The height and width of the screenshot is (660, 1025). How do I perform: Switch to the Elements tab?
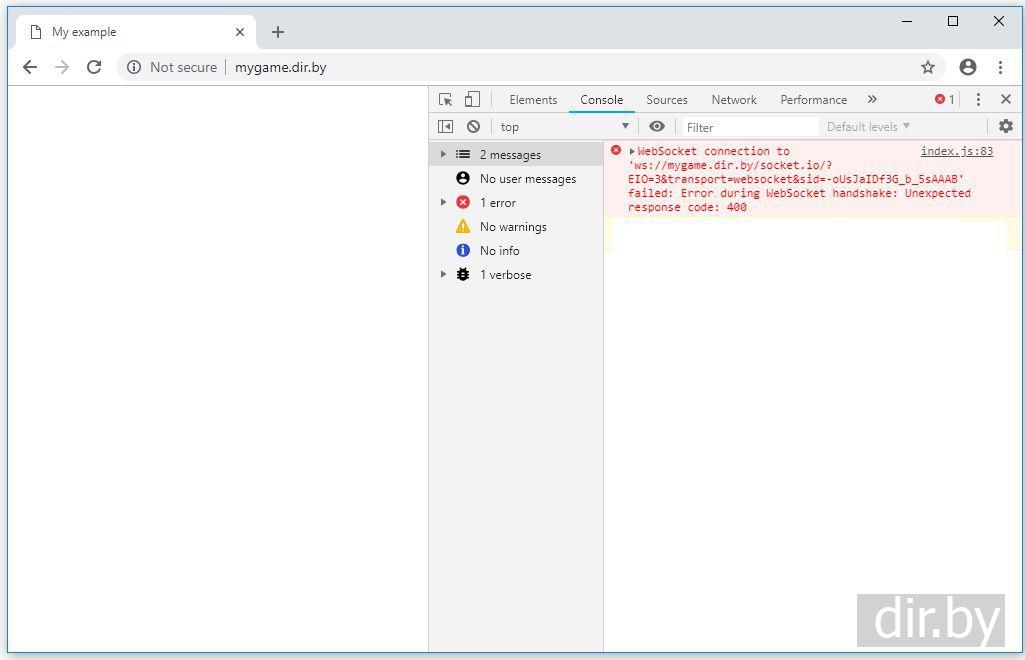tap(533, 100)
